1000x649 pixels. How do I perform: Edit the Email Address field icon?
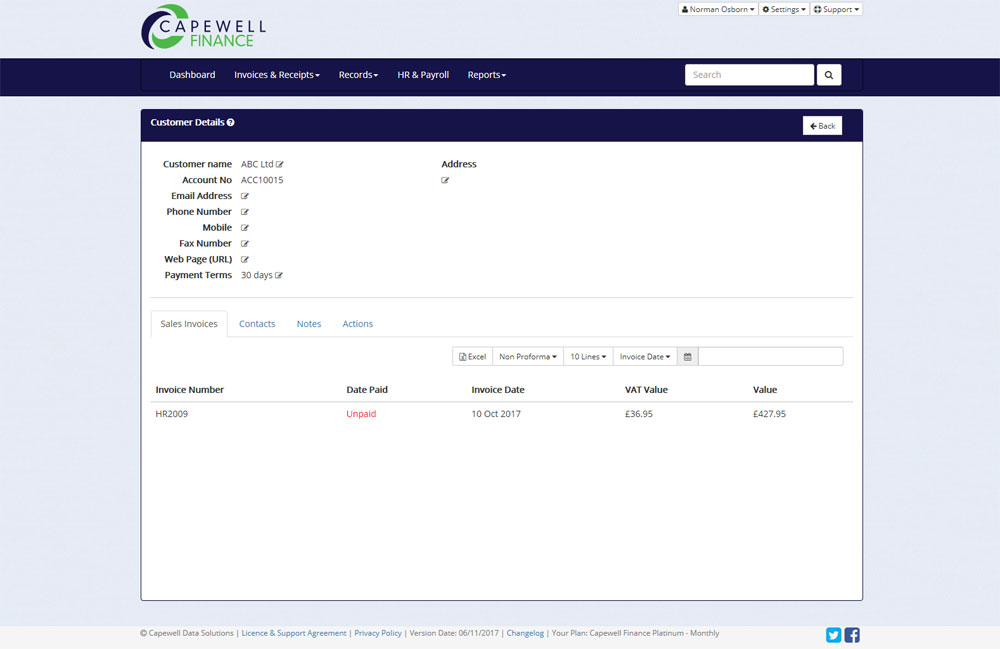click(x=245, y=196)
